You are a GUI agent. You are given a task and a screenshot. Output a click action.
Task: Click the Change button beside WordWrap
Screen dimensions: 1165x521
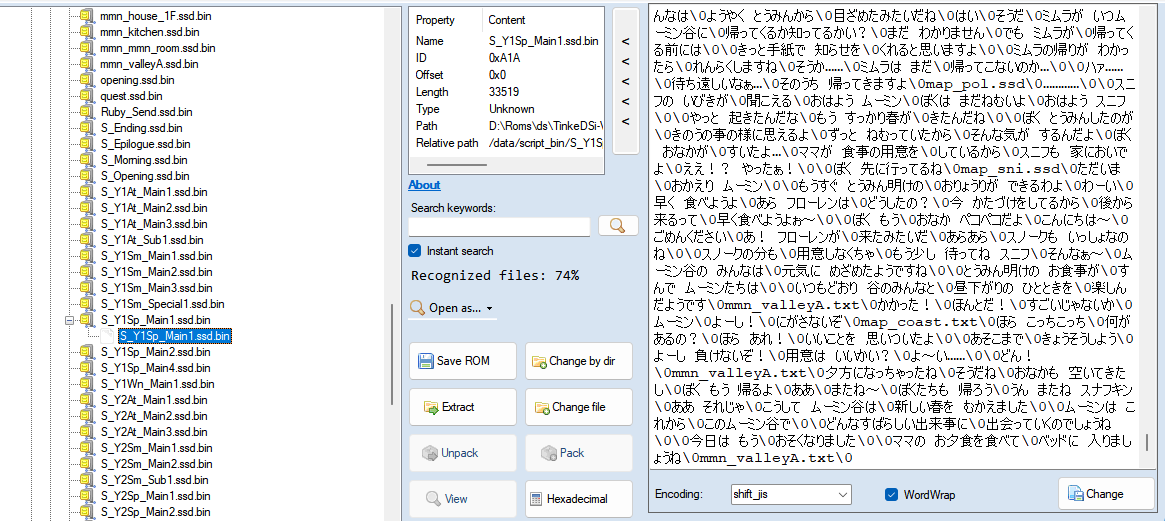(1105, 494)
